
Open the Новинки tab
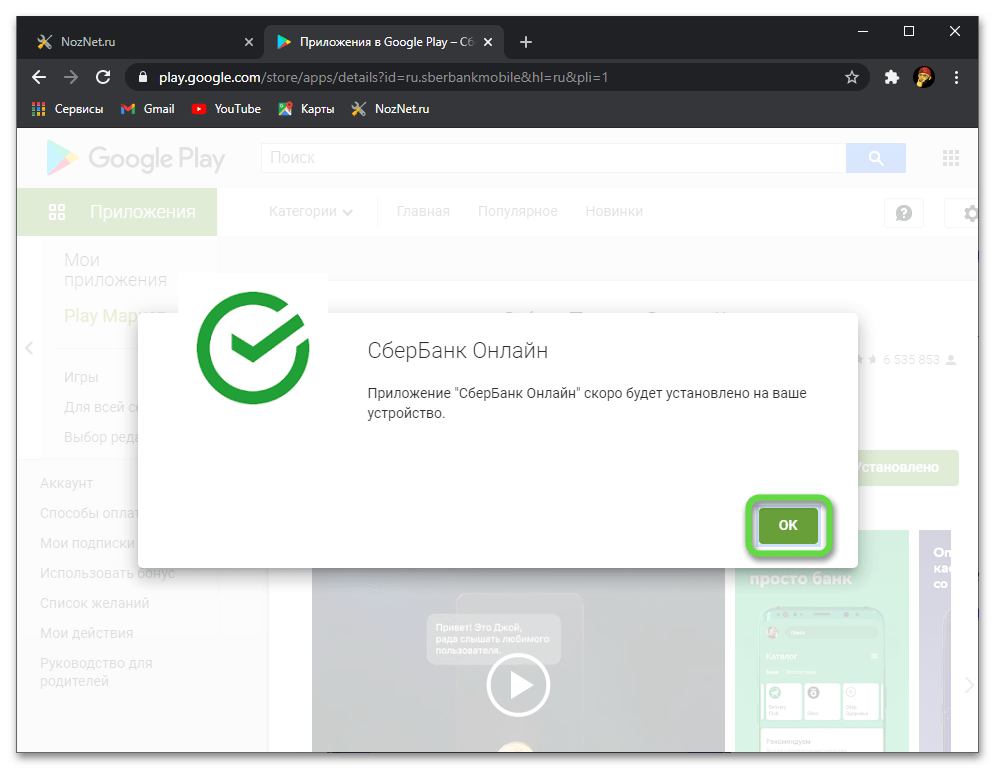pyautogui.click(x=614, y=211)
